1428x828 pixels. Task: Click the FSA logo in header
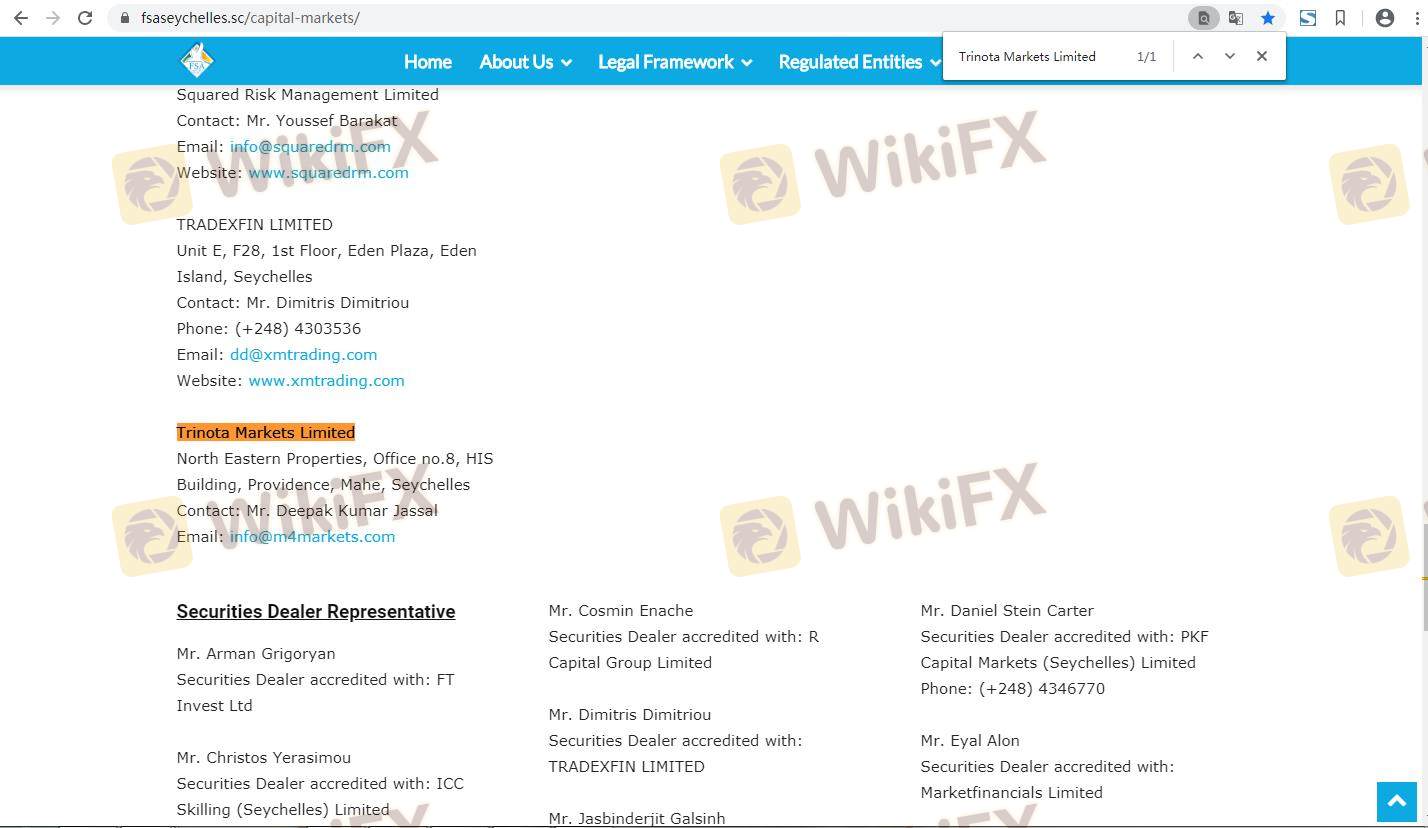197,61
